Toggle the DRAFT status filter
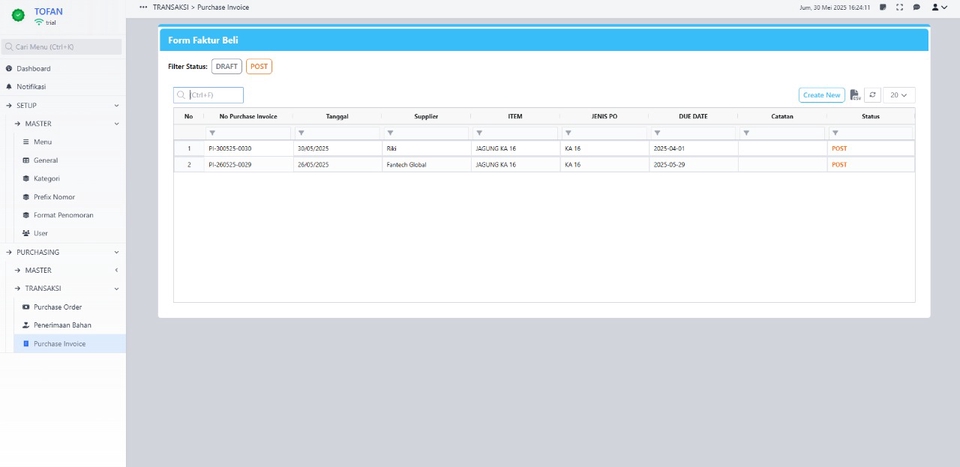The image size is (960, 467). point(227,67)
